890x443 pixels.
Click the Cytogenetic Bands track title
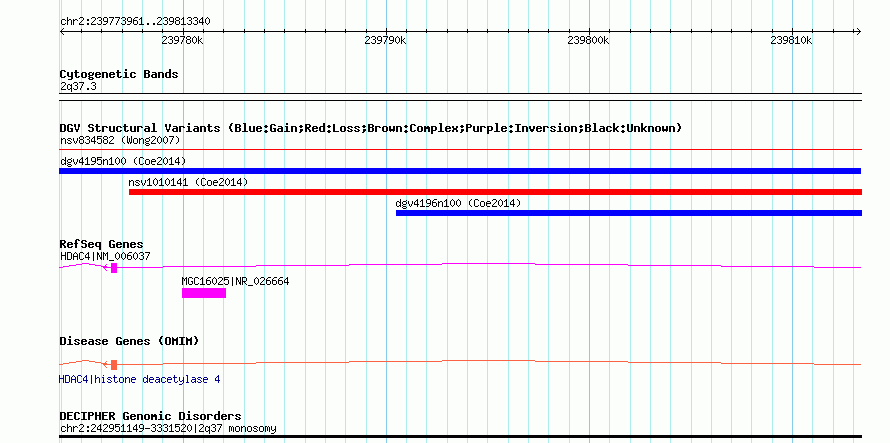click(119, 74)
